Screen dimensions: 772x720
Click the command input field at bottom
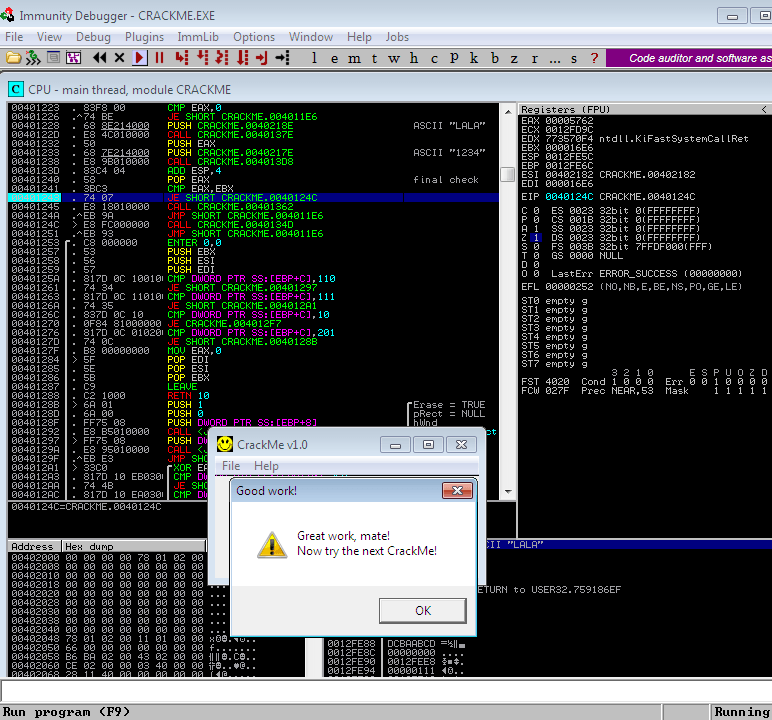(386, 691)
